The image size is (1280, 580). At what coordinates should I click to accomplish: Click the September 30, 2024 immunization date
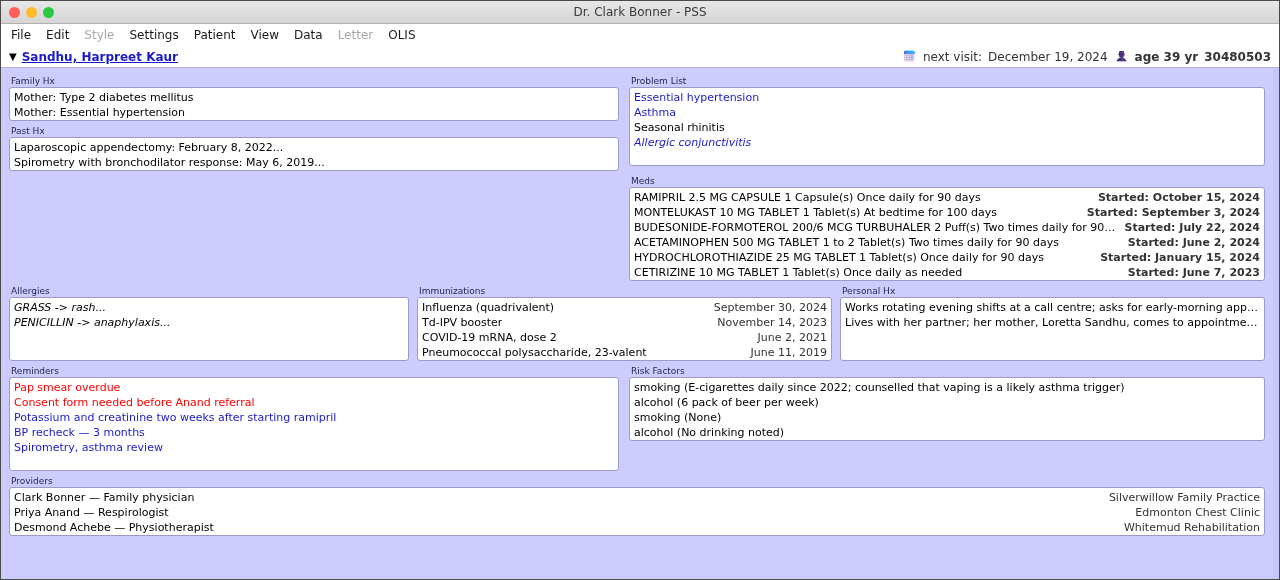pyautogui.click(x=770, y=308)
